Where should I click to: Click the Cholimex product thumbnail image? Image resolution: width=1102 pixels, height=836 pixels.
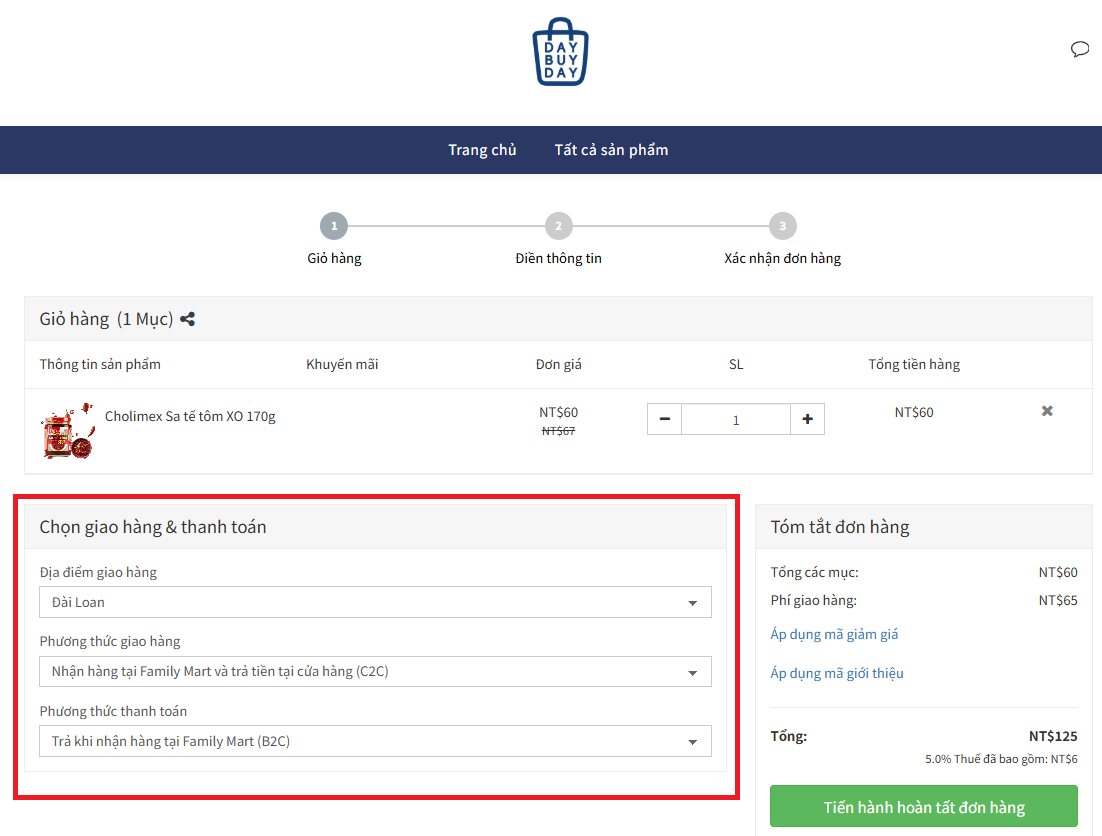click(67, 432)
